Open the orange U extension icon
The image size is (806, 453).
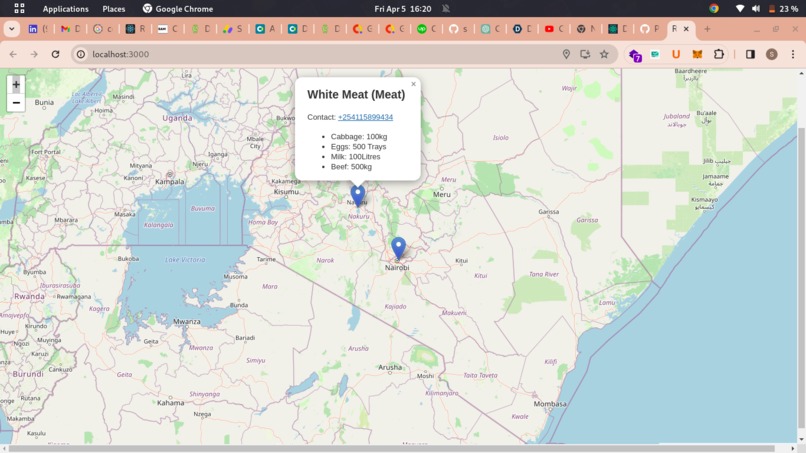(x=676, y=54)
